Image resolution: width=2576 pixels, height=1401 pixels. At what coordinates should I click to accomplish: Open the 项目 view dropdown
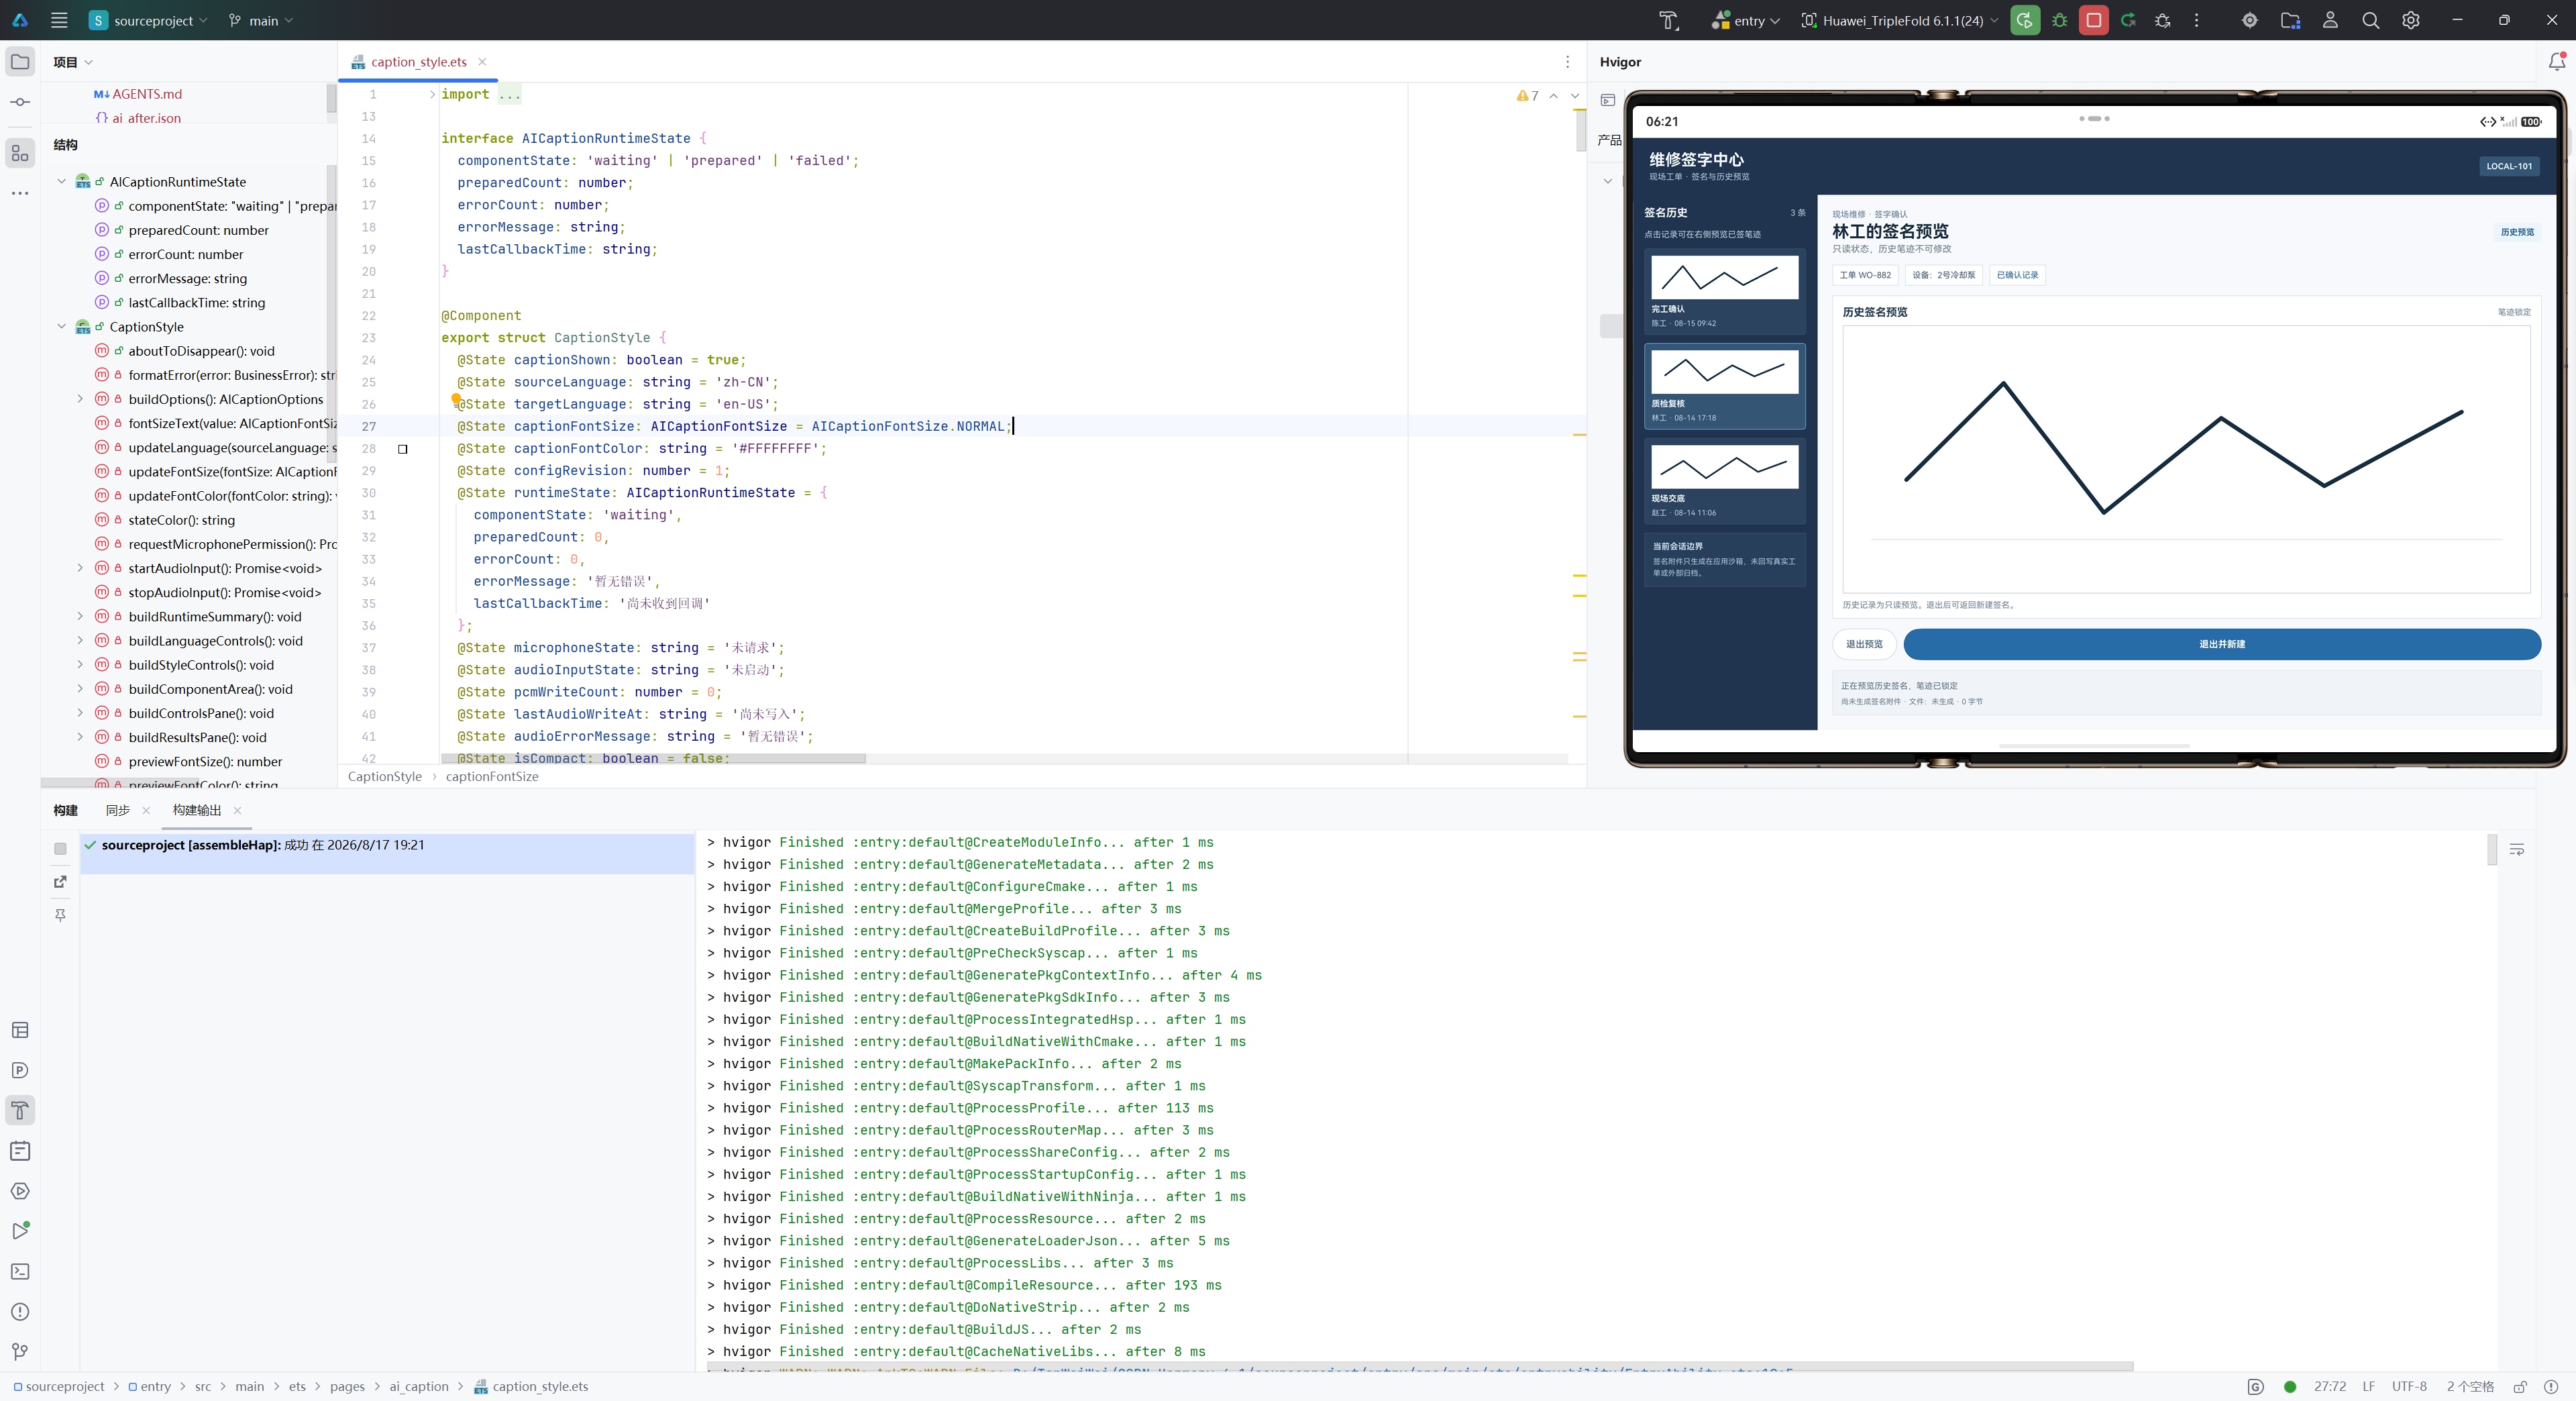[x=73, y=62]
